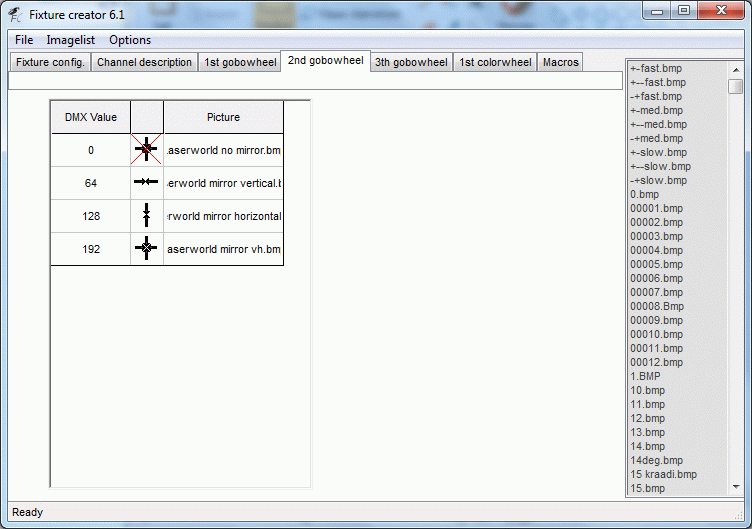Open the Imagelist menu

point(70,40)
